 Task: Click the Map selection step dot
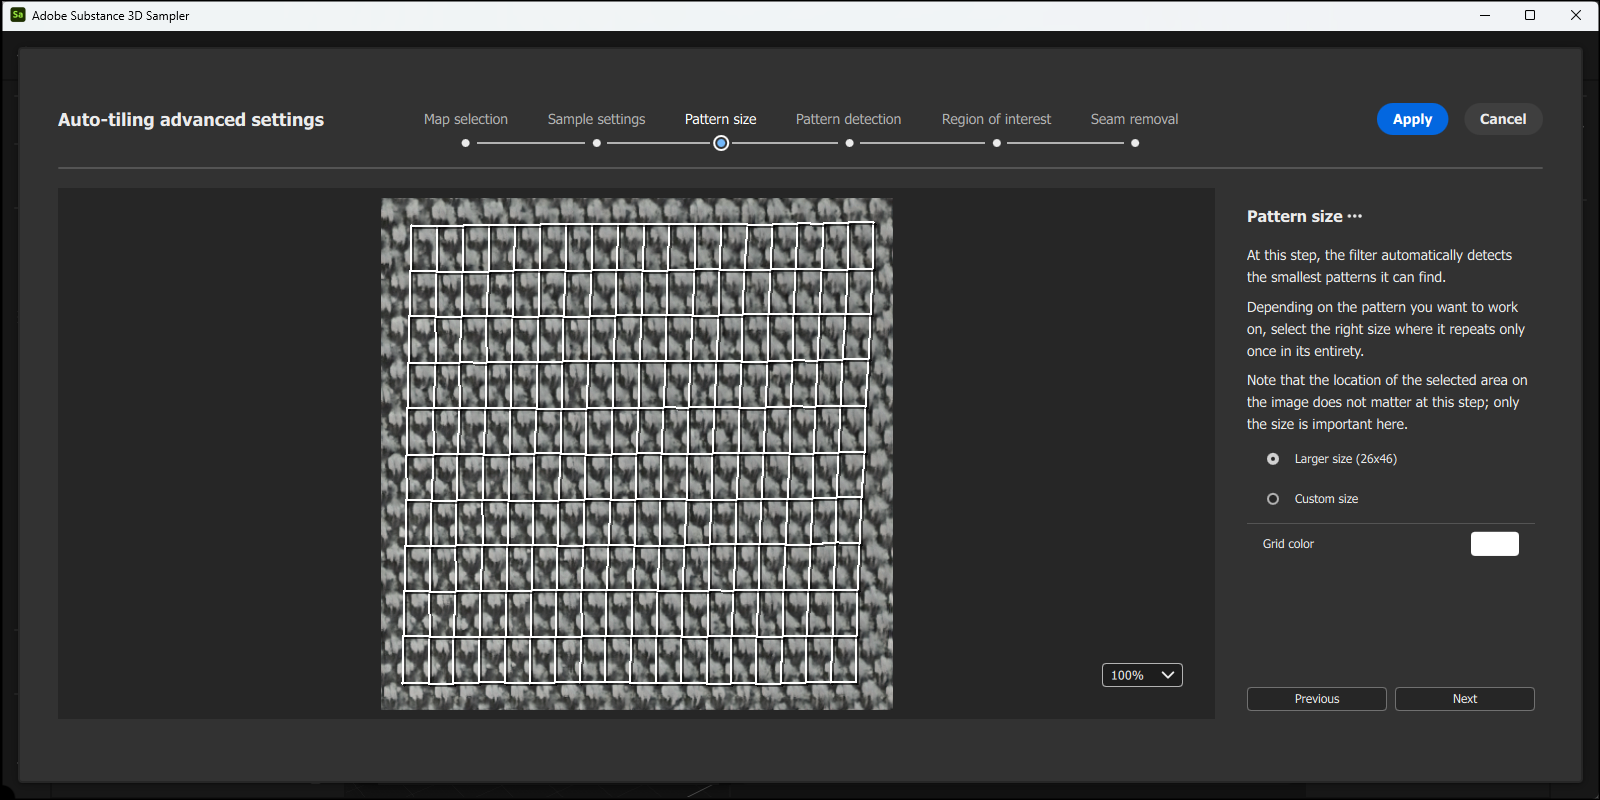tap(465, 143)
